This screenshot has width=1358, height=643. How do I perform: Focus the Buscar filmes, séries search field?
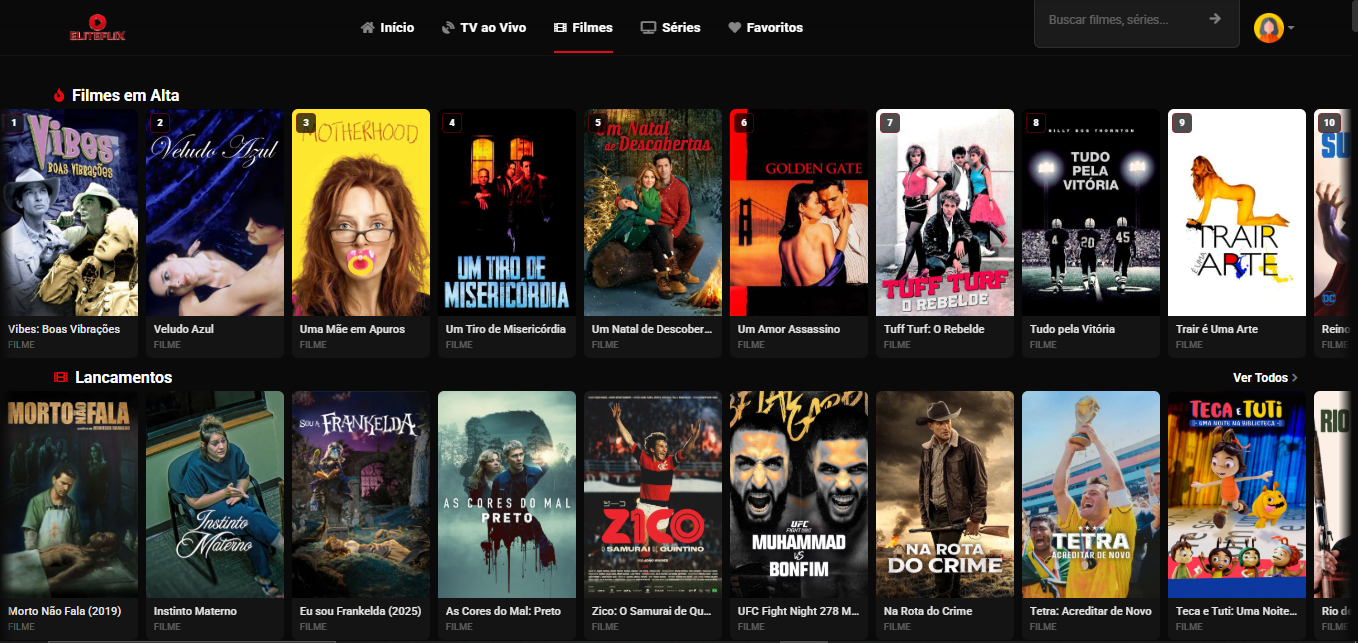pyautogui.click(x=1120, y=19)
